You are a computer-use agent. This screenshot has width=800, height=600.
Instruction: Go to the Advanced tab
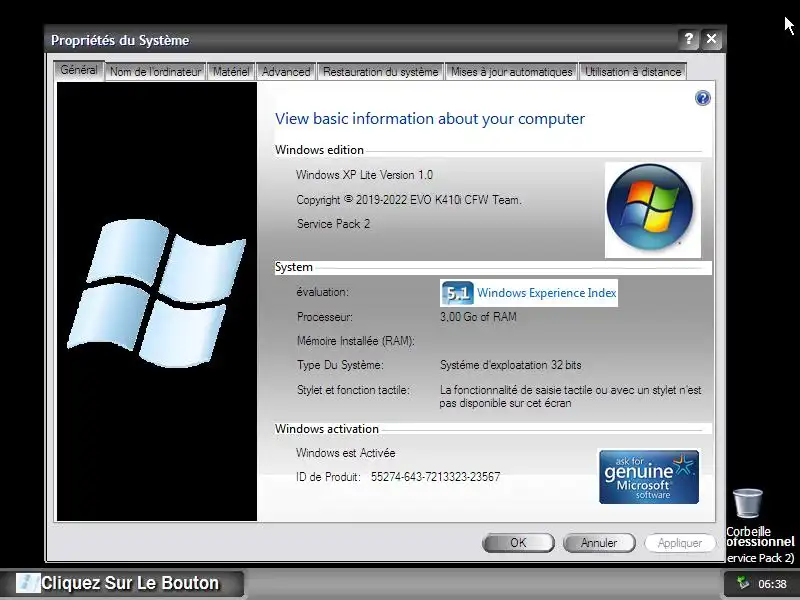click(286, 72)
